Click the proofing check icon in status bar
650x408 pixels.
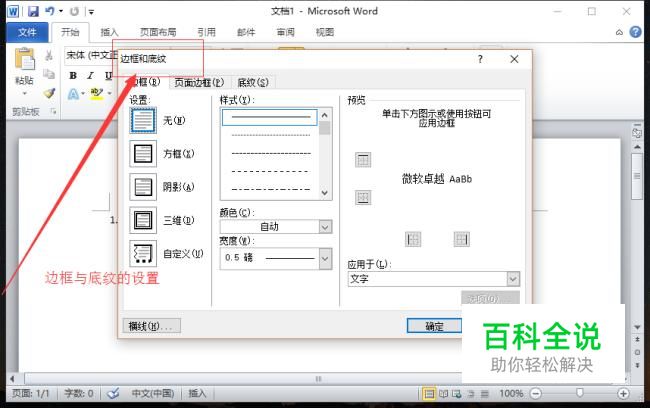click(x=113, y=393)
